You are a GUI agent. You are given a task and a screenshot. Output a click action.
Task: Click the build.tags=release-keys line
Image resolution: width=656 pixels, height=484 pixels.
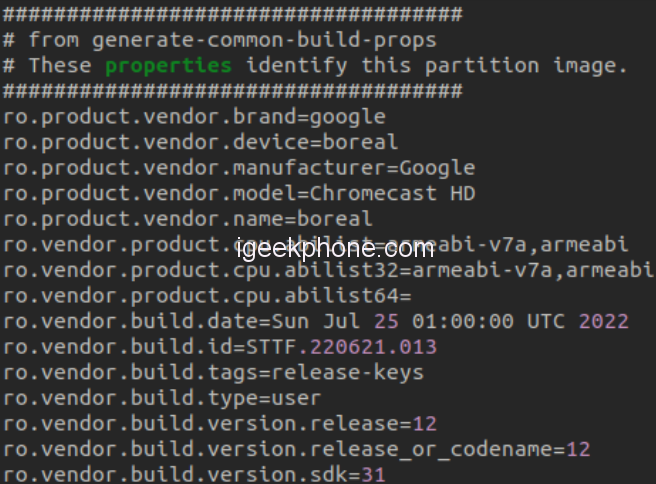[x=213, y=372]
